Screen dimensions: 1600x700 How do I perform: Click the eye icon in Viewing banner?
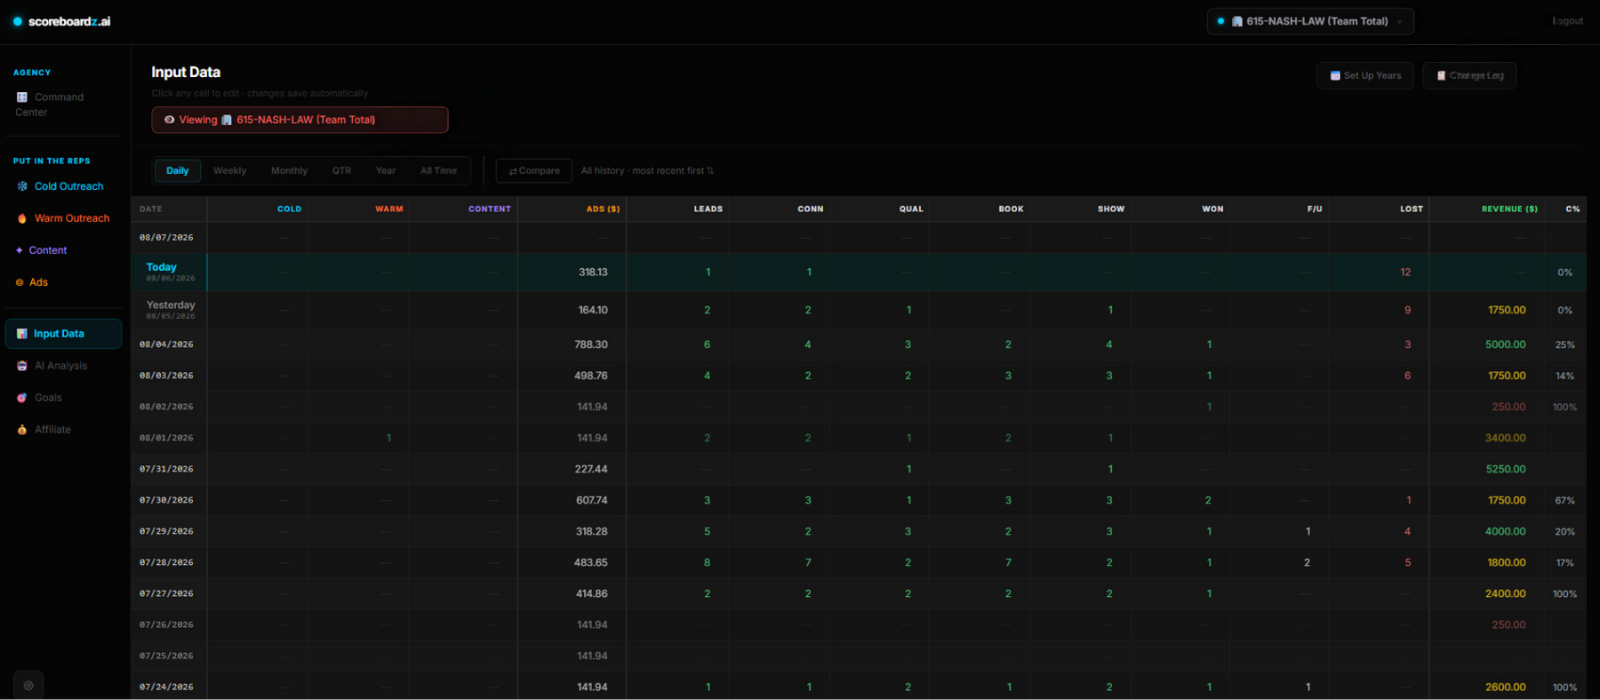[169, 119]
